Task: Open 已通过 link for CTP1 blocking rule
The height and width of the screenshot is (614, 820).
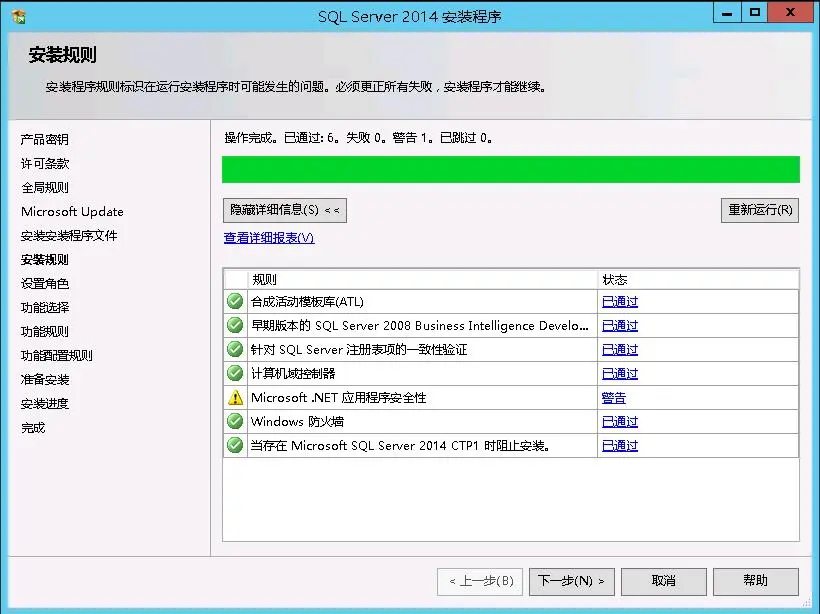Action: pos(620,446)
